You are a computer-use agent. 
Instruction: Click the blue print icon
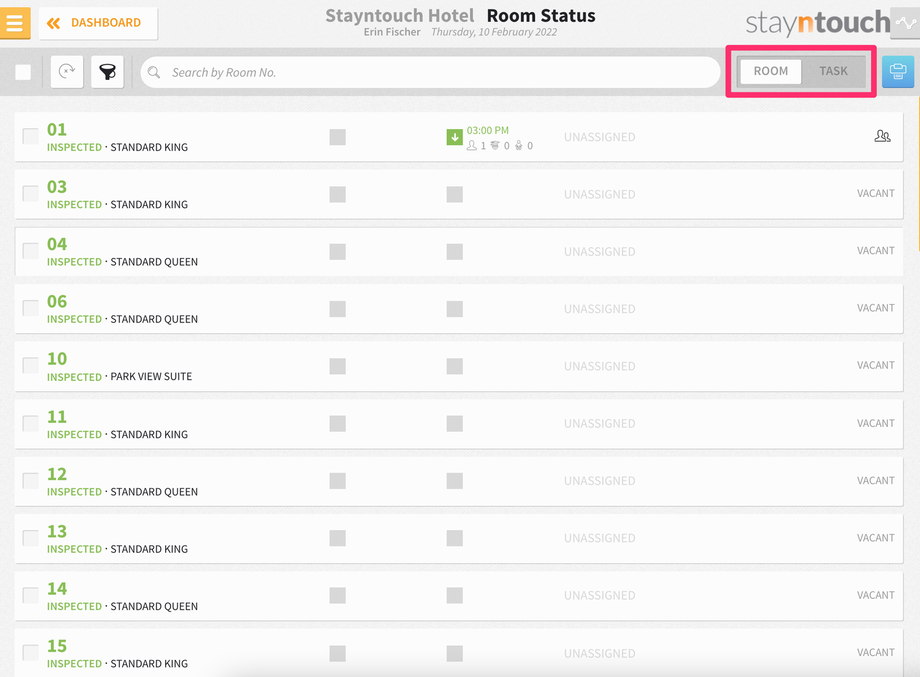pyautogui.click(x=898, y=72)
